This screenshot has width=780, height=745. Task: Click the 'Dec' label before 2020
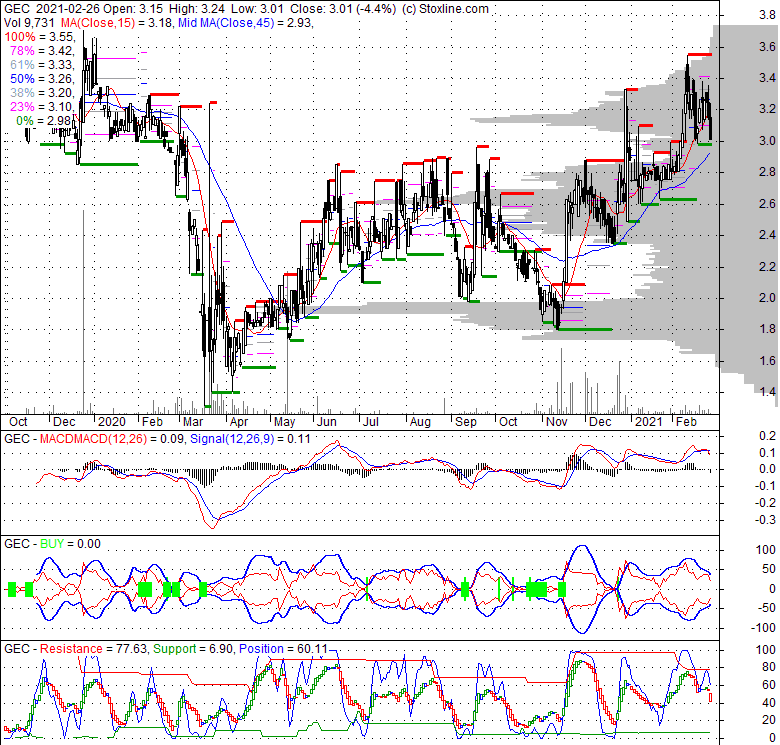click(64, 422)
